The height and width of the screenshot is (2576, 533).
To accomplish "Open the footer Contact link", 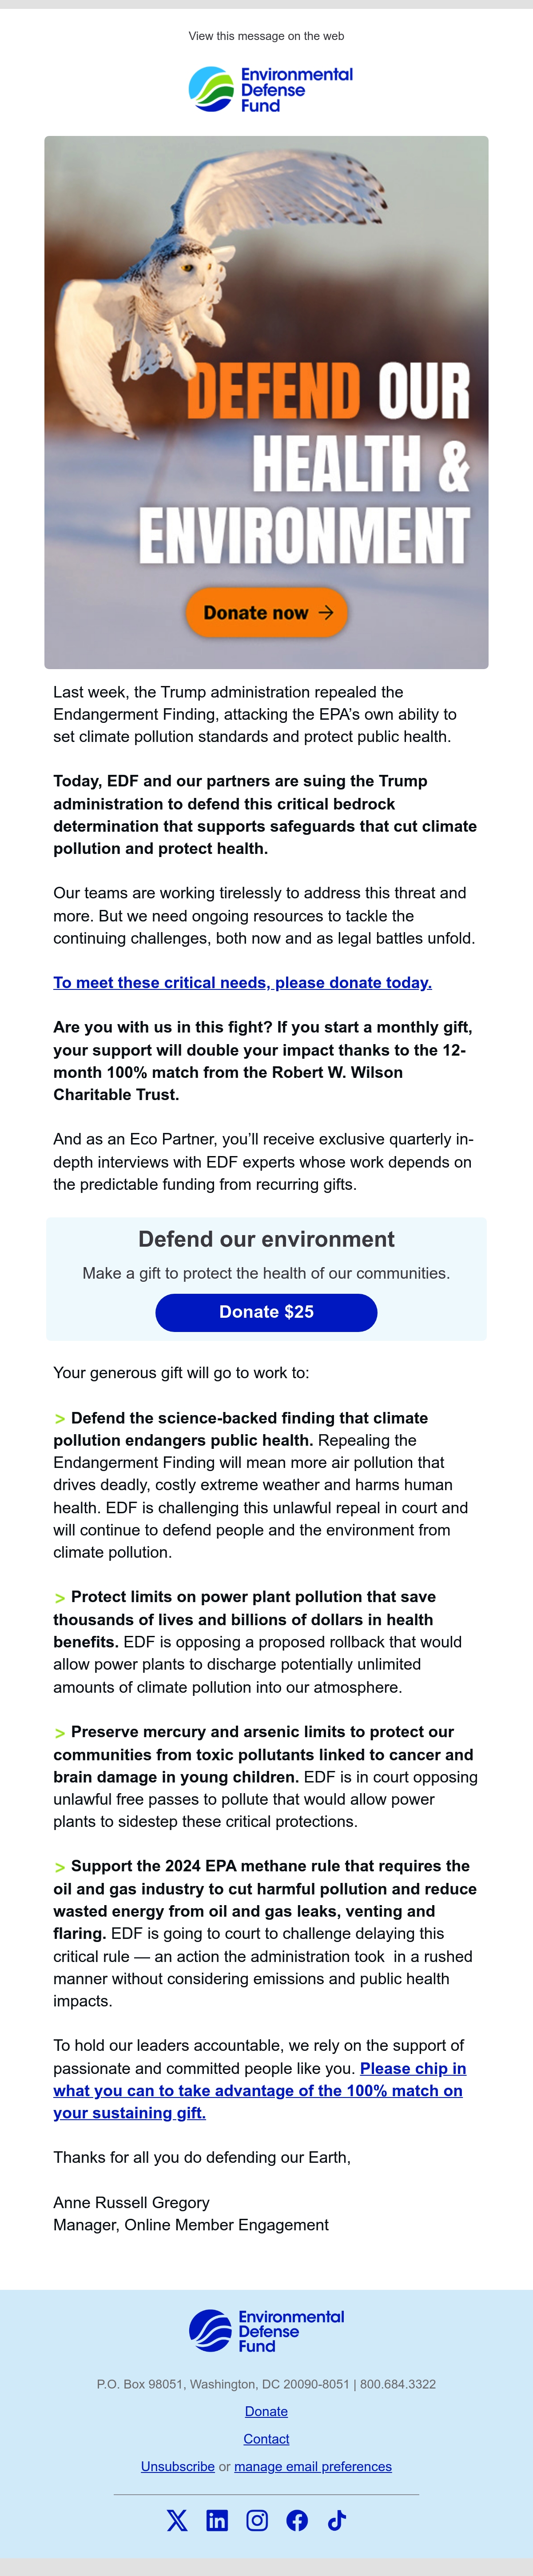I will click(x=266, y=2439).
